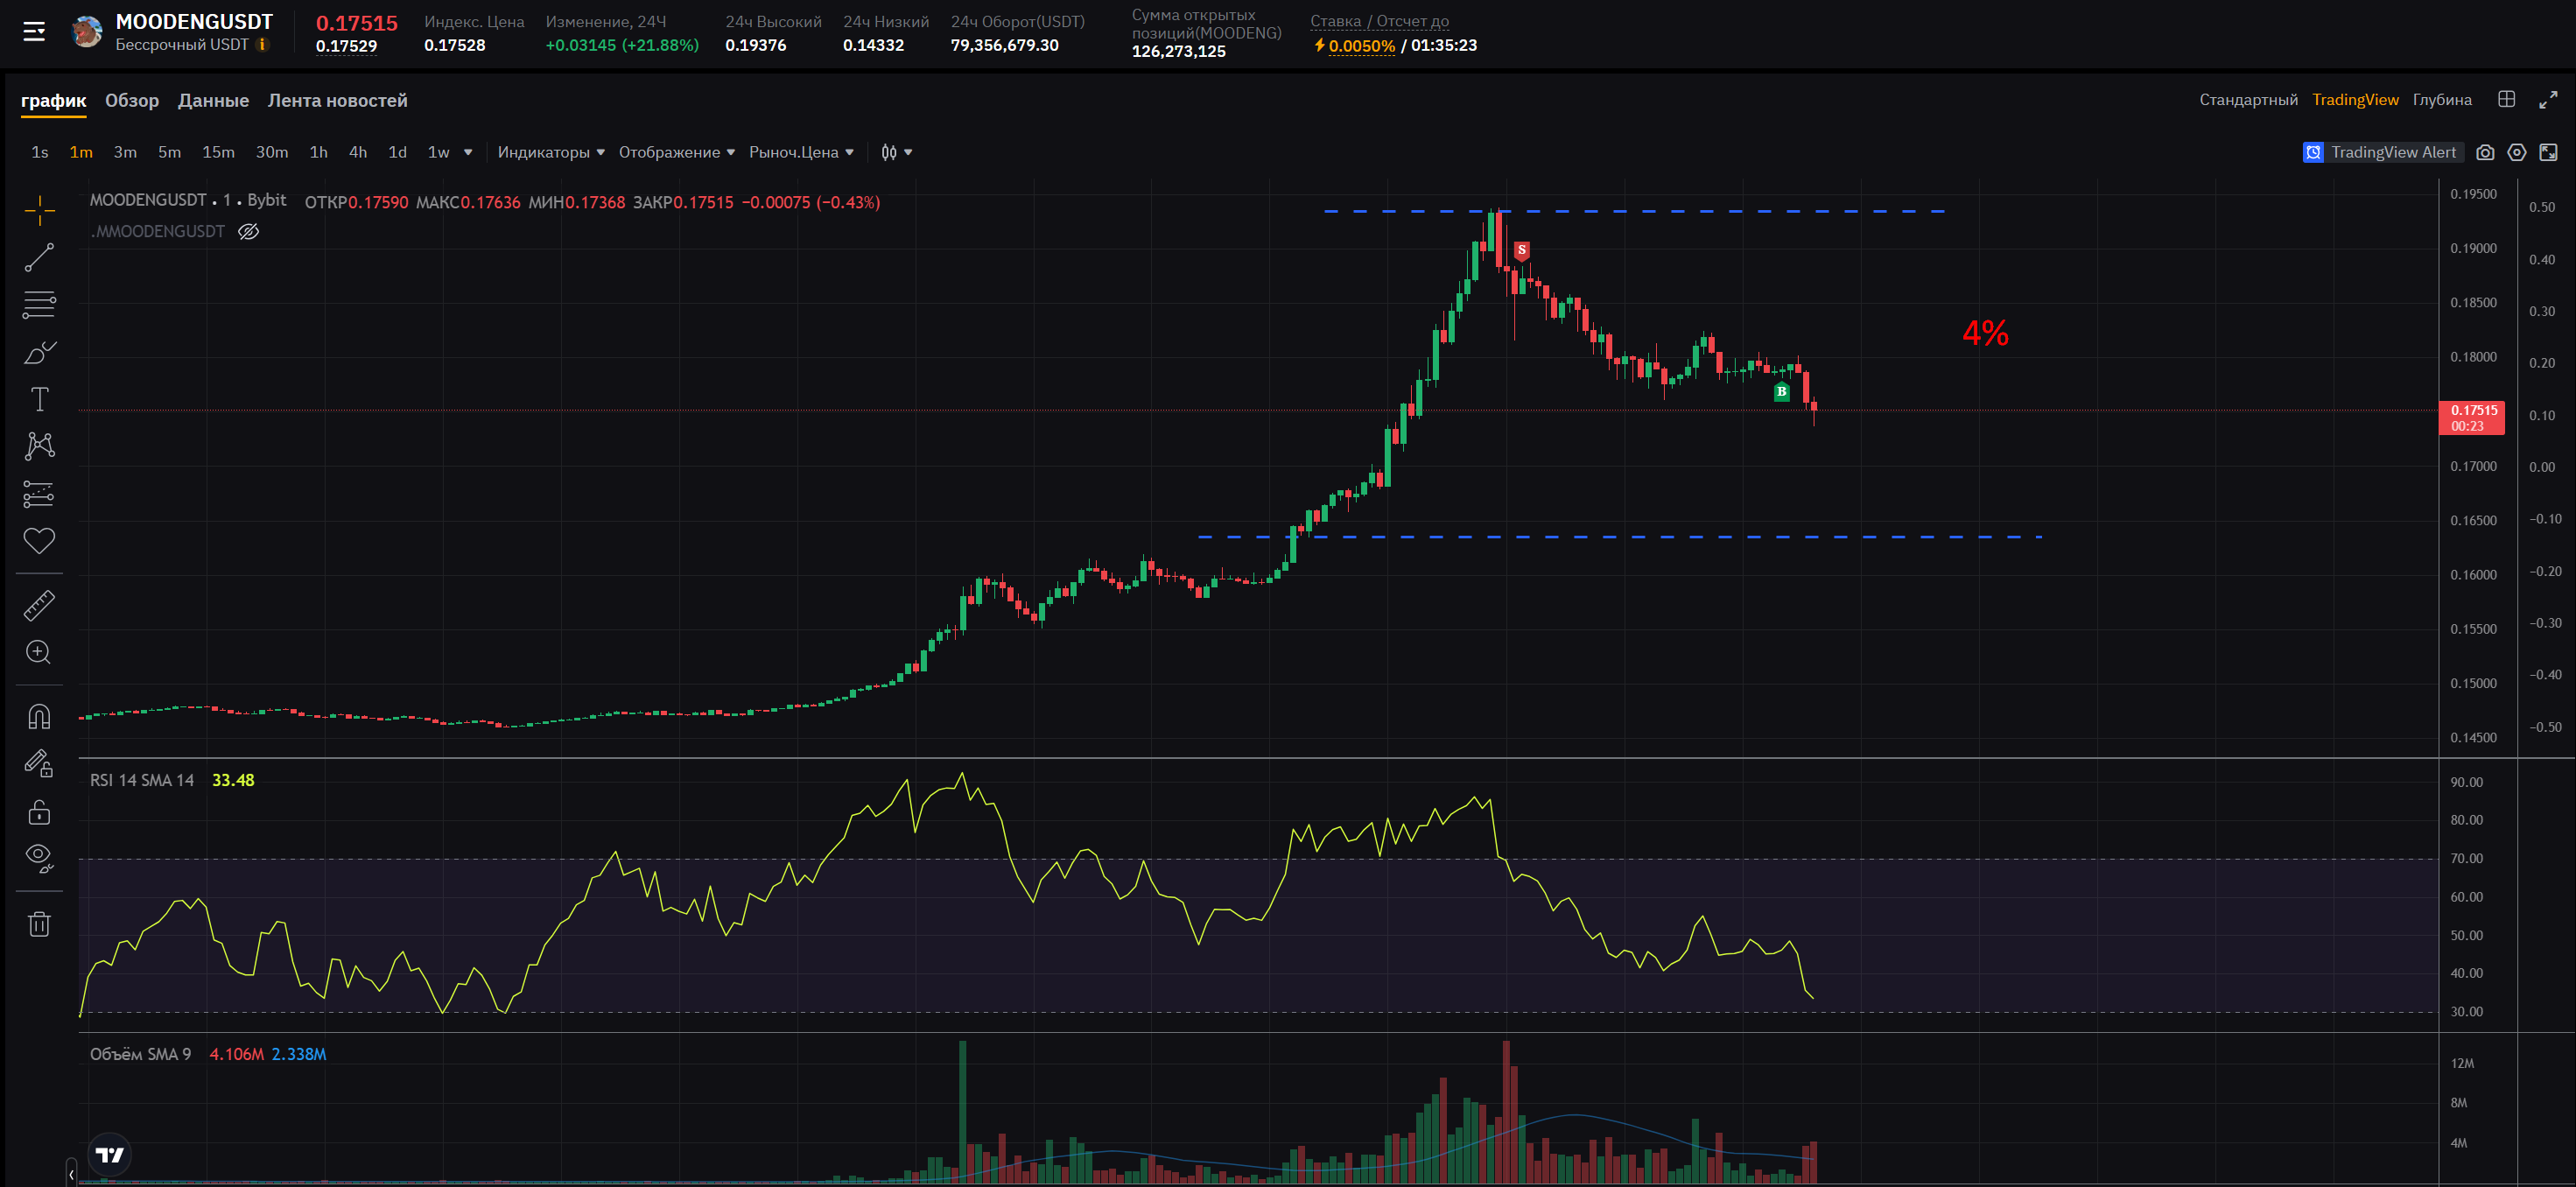
Task: Open the ruler measure tool
Action: [x=39, y=605]
